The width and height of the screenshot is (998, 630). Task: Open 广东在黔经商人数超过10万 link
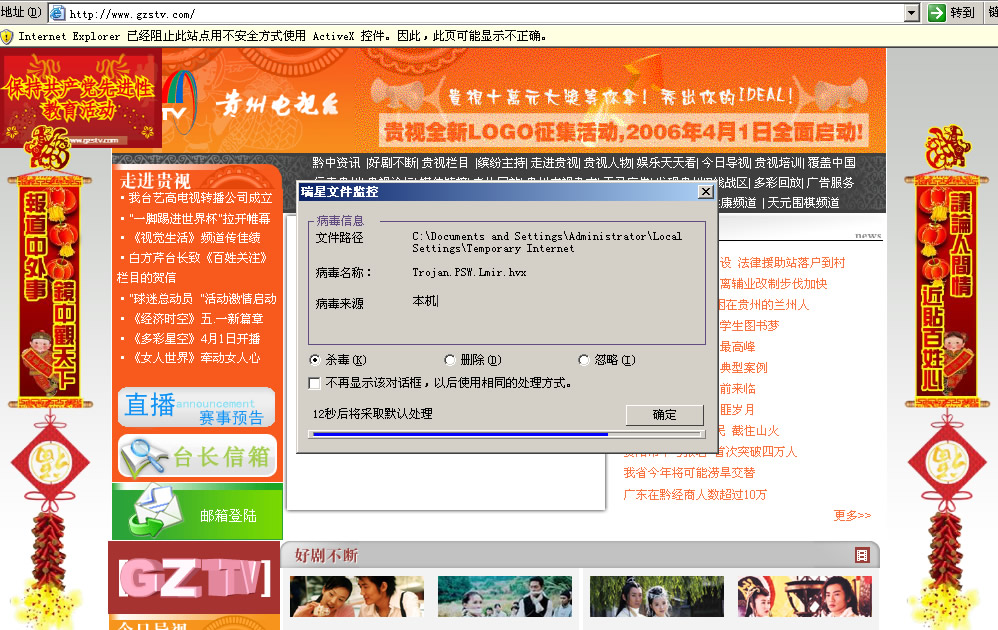coord(695,494)
